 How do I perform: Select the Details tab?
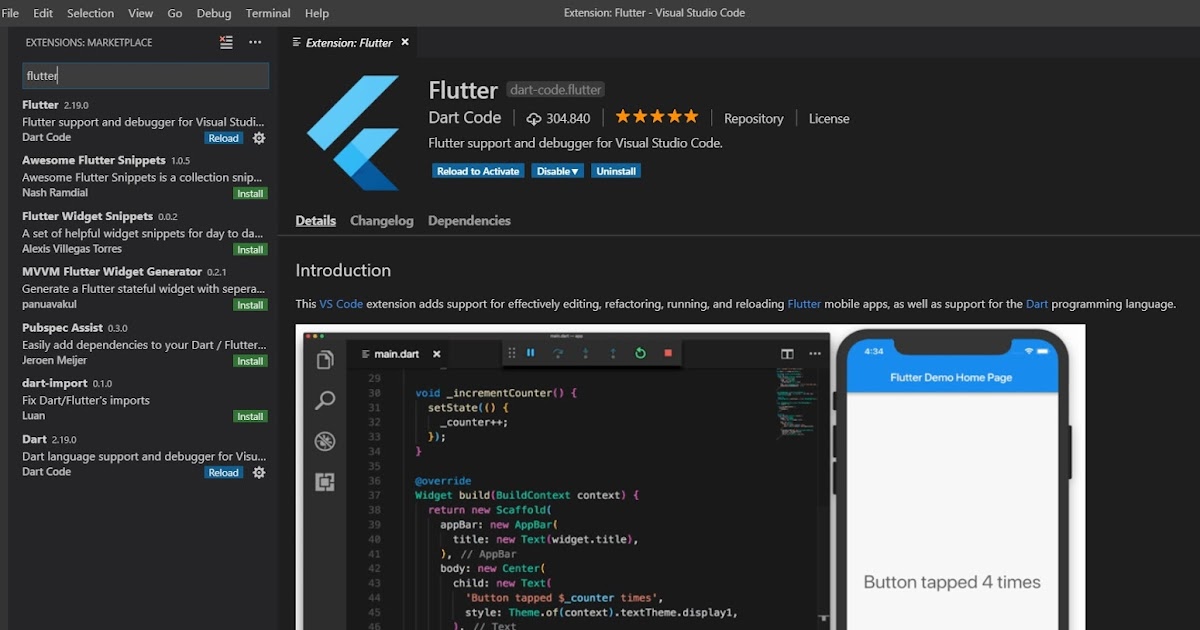315,220
